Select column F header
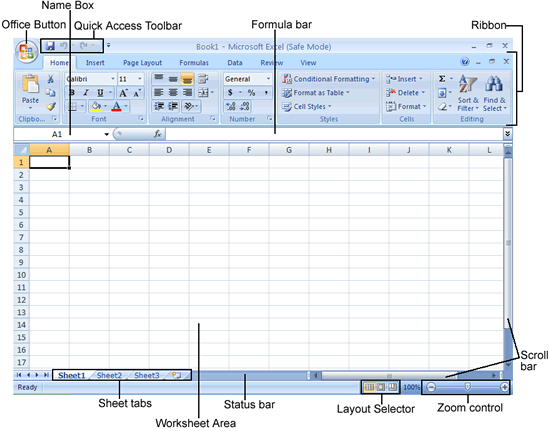This screenshot has width=550, height=431. pyautogui.click(x=249, y=150)
